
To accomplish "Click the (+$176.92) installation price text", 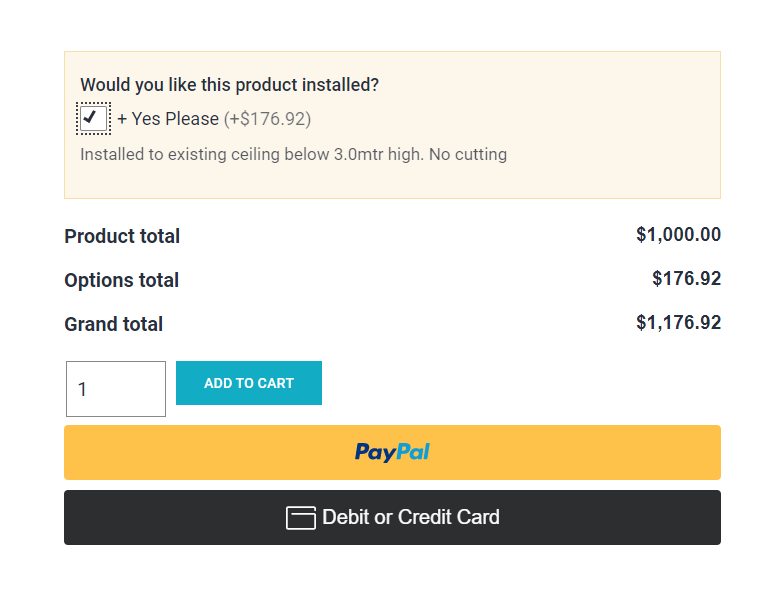I will click(268, 119).
